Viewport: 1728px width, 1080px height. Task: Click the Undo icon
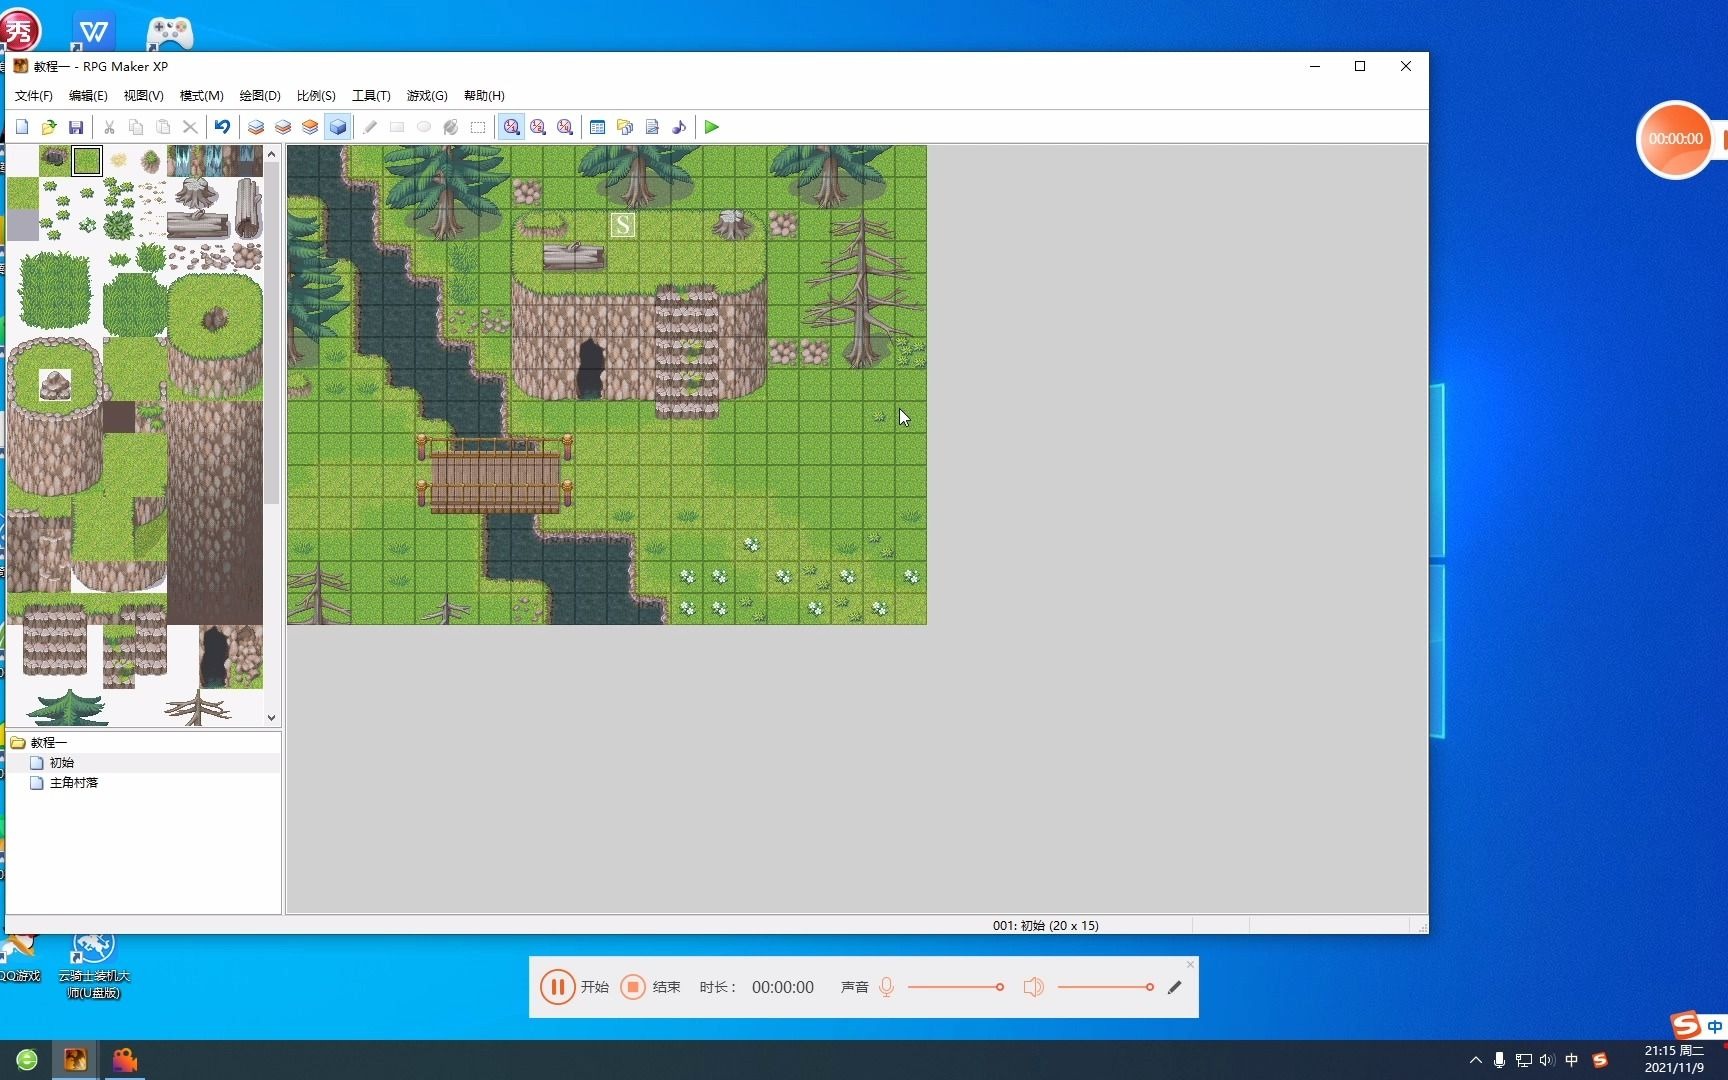222,127
